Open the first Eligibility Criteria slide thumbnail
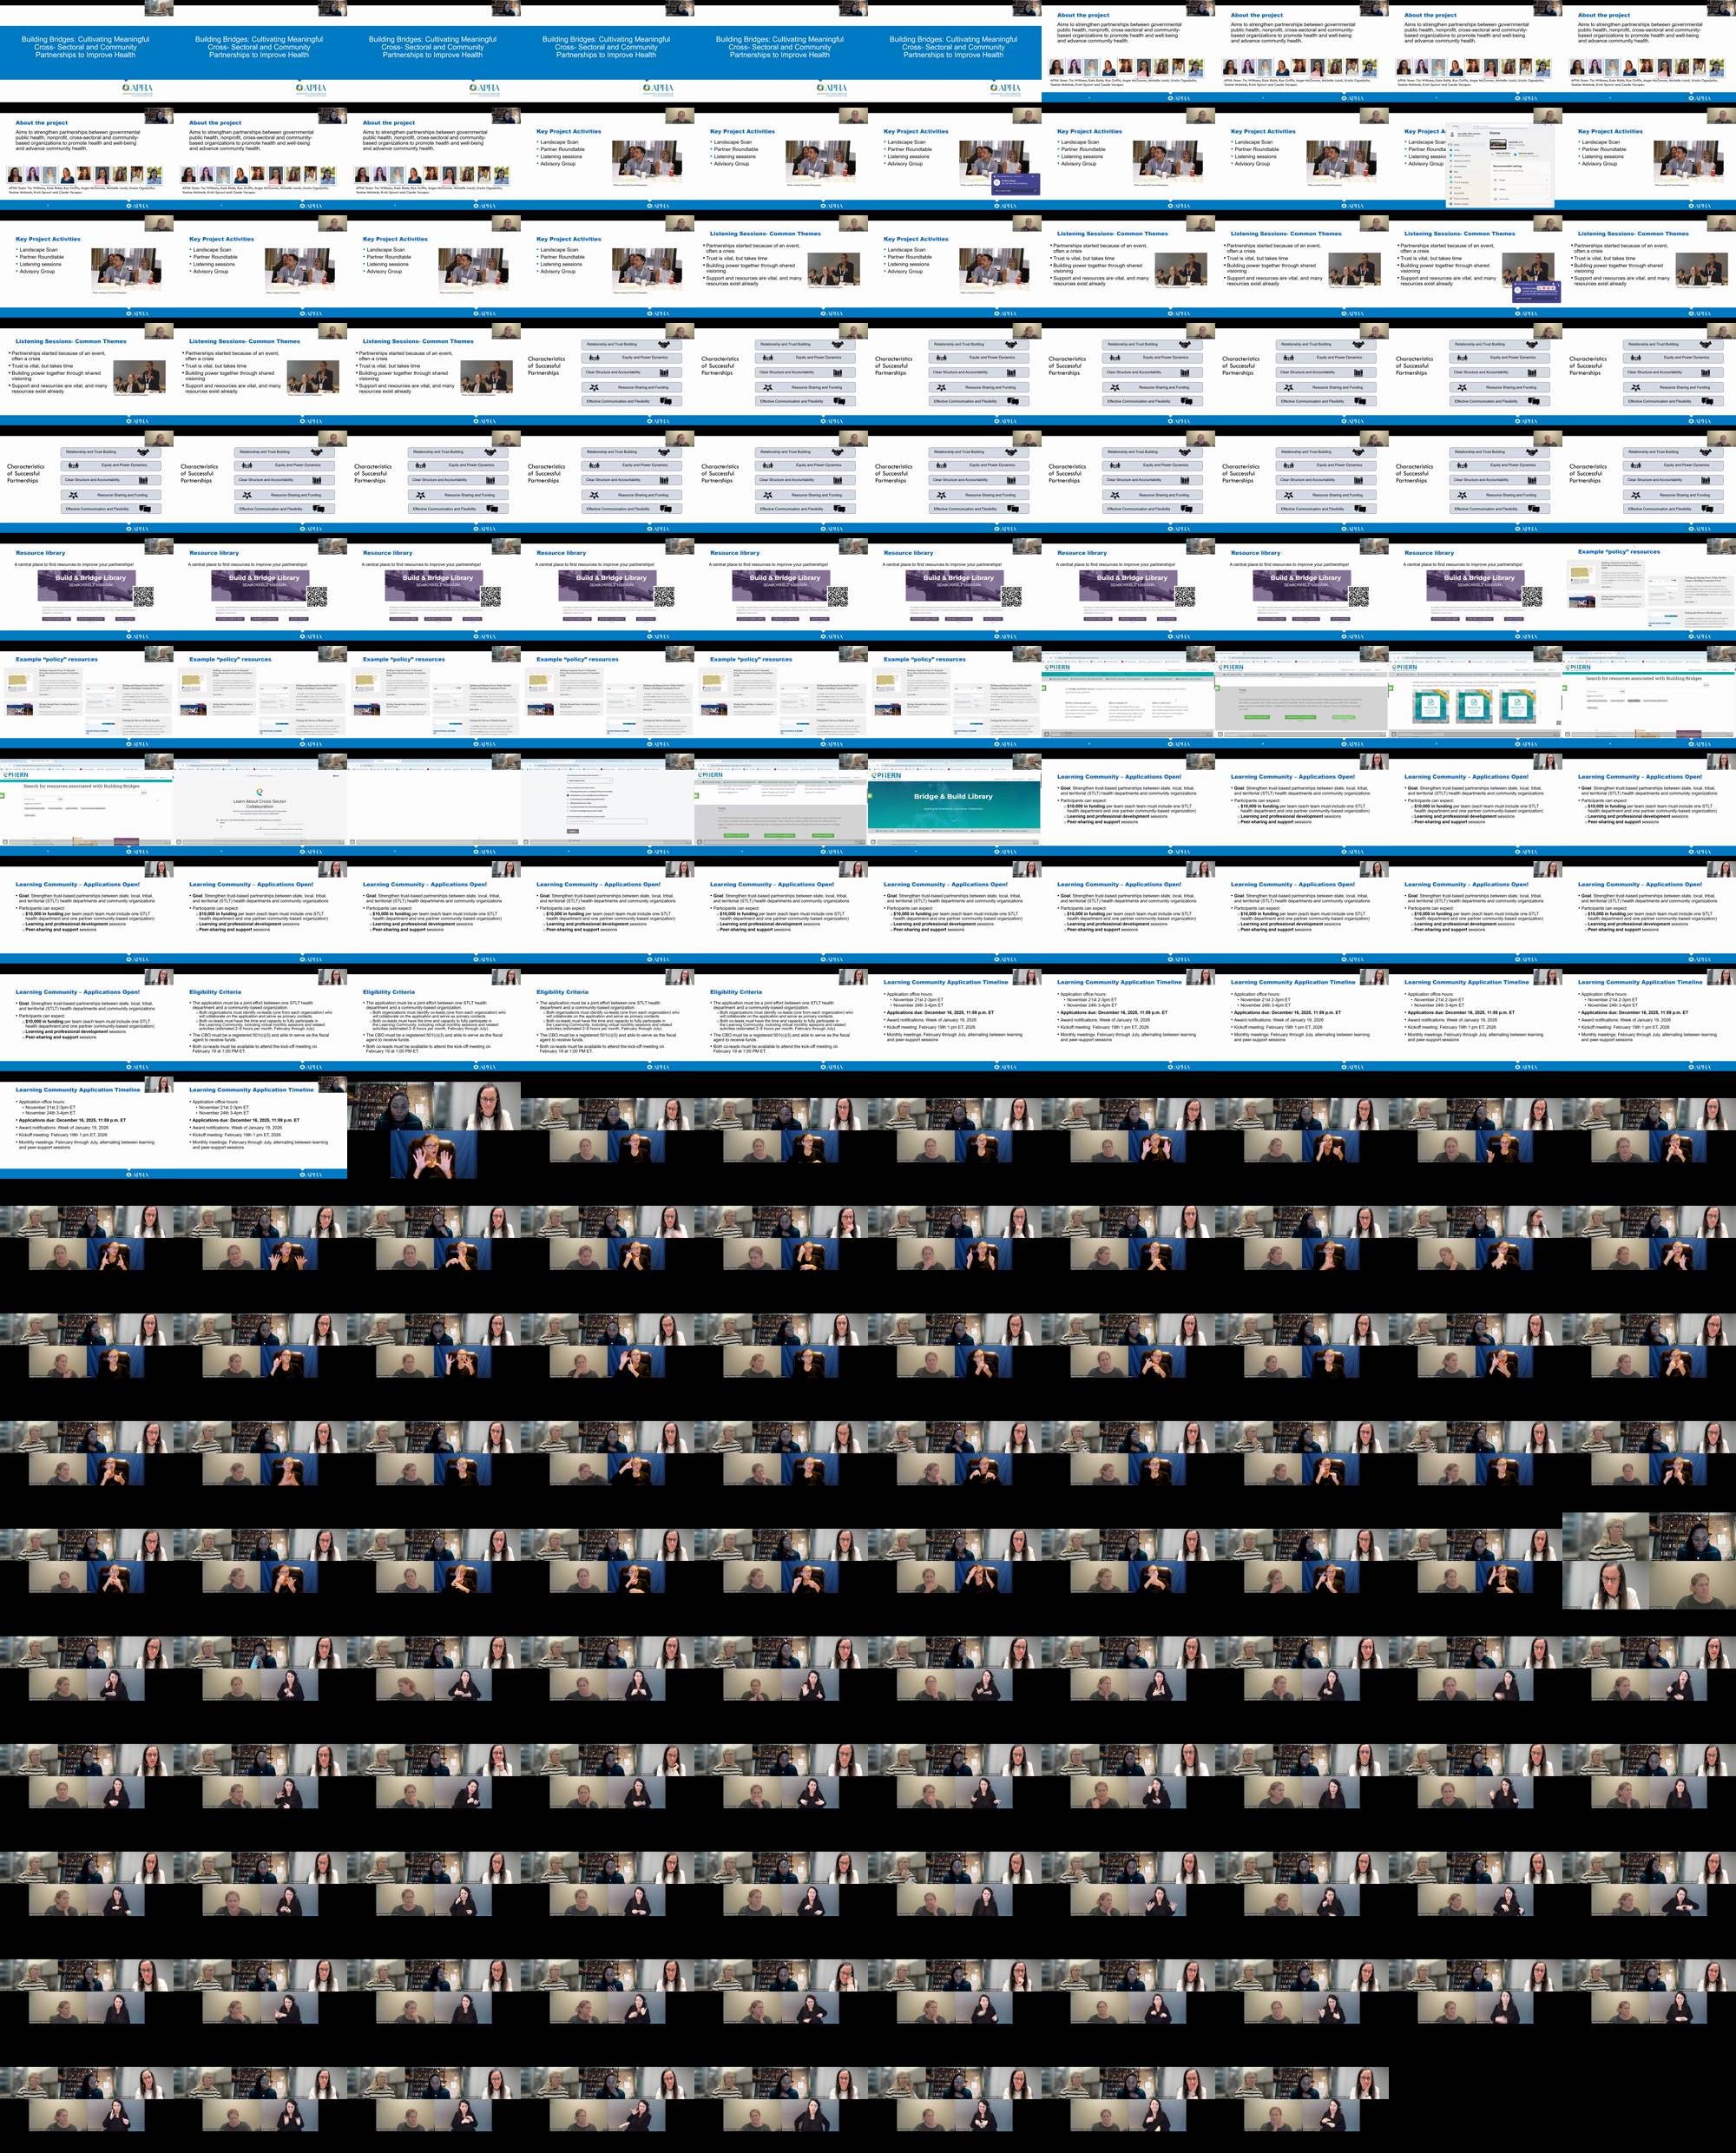The width and height of the screenshot is (1736, 2153). [260, 1022]
